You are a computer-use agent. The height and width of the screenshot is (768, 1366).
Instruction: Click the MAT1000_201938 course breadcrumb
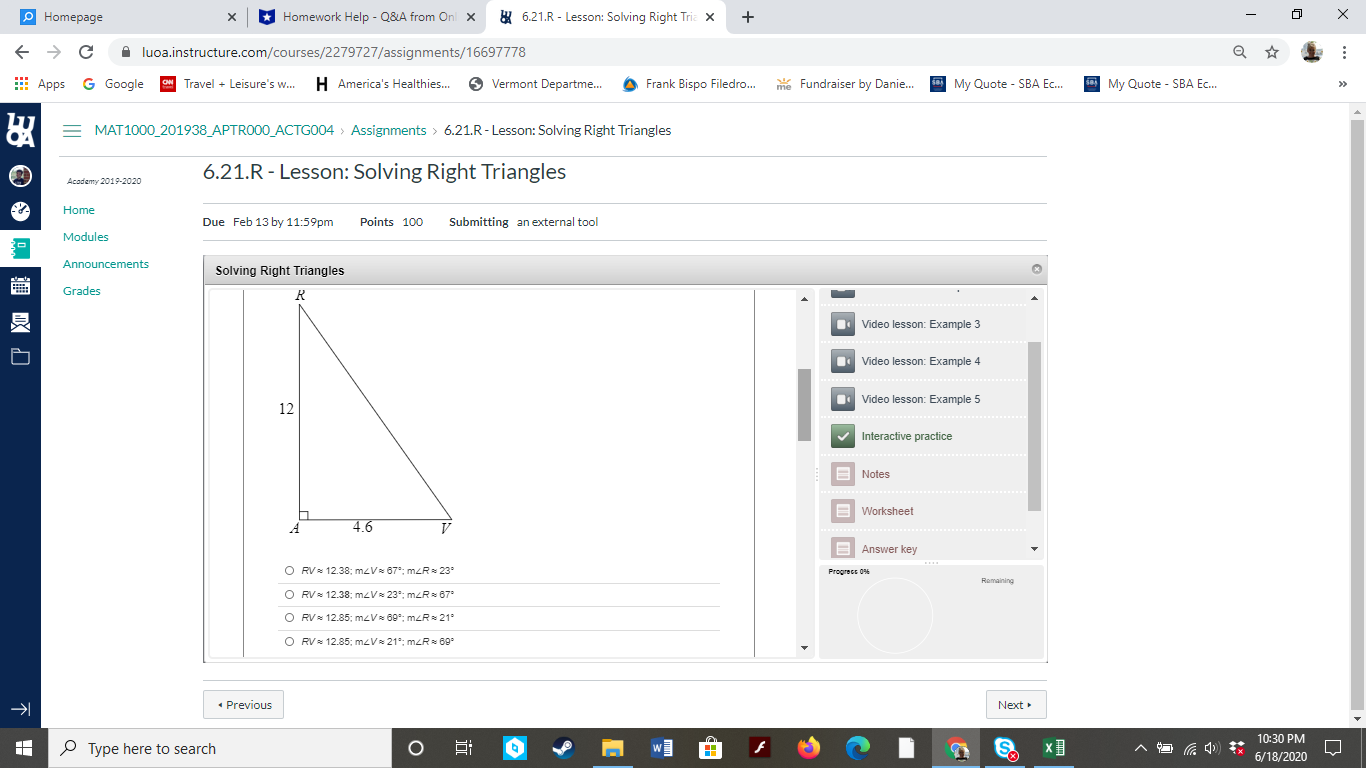[x=214, y=131]
